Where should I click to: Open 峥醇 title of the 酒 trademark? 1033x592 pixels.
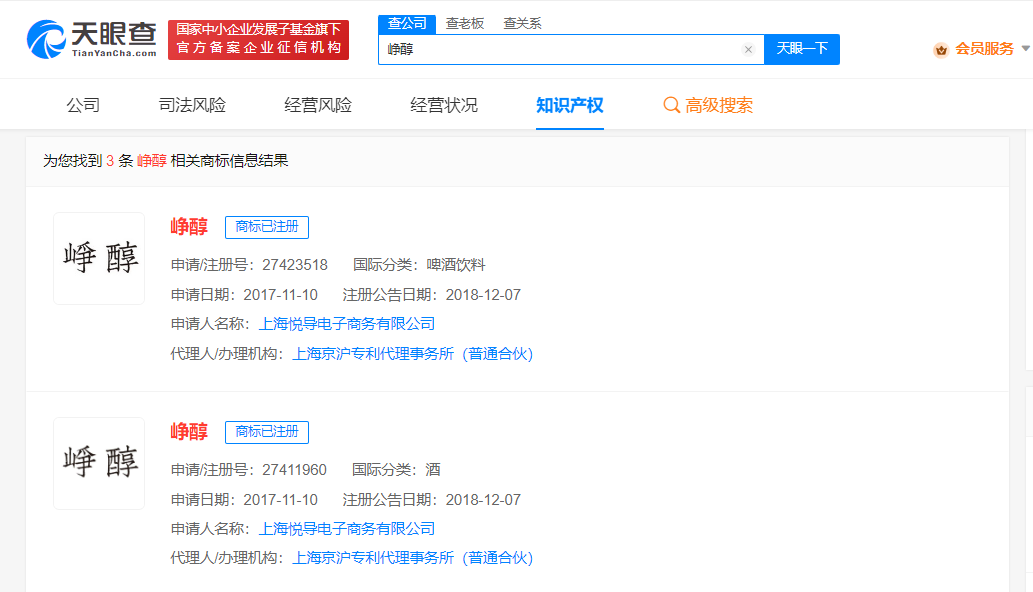(189, 431)
